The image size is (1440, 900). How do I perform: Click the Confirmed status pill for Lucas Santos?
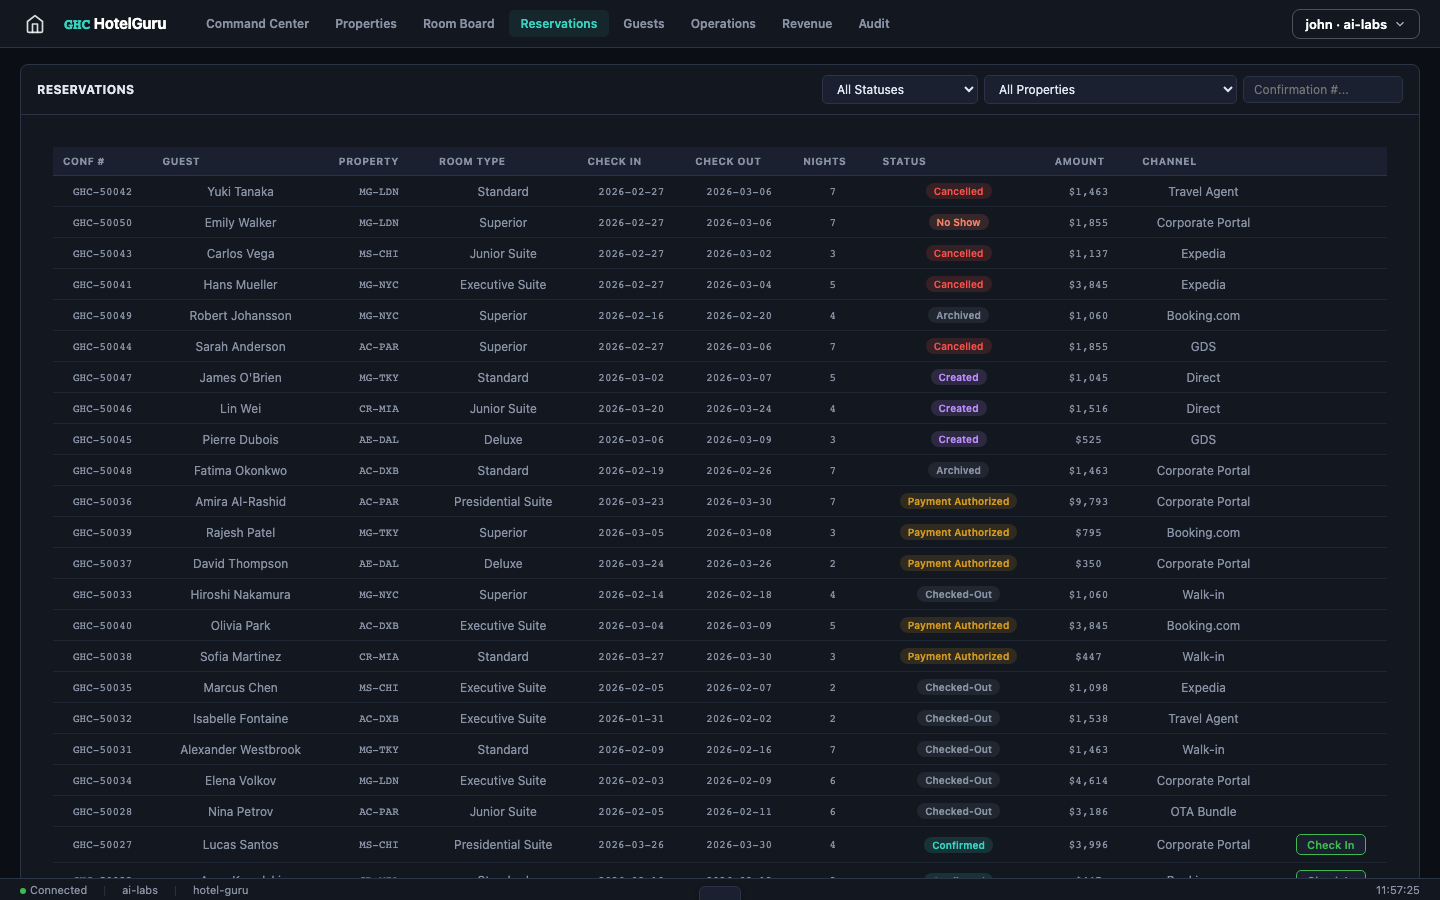[x=958, y=845]
